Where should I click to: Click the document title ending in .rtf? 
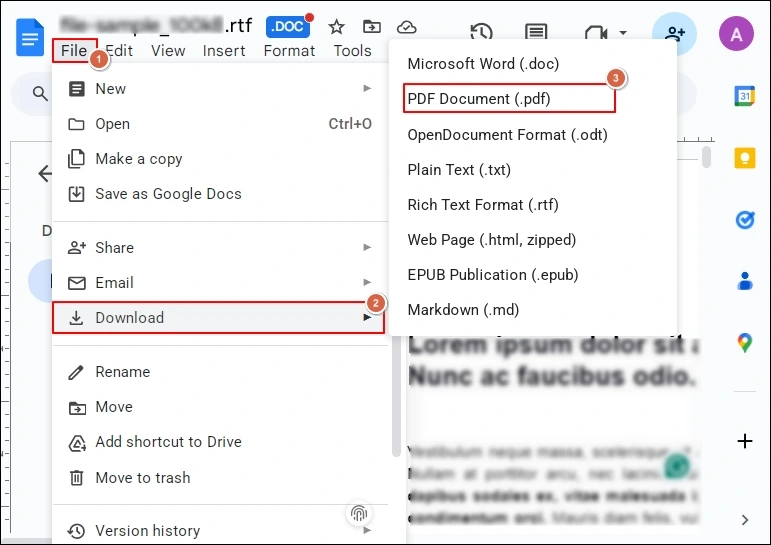(x=156, y=25)
